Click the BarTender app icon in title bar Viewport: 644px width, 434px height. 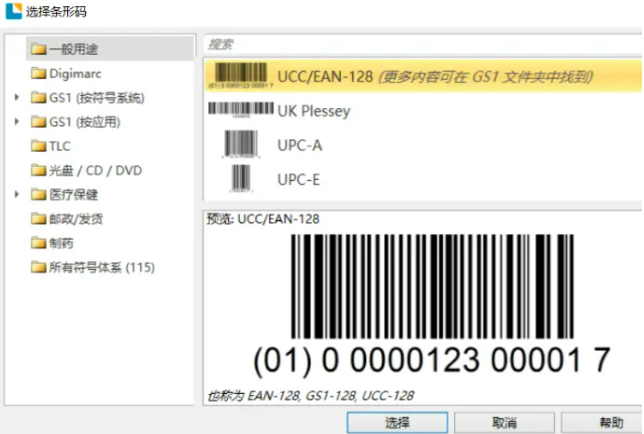[13, 11]
